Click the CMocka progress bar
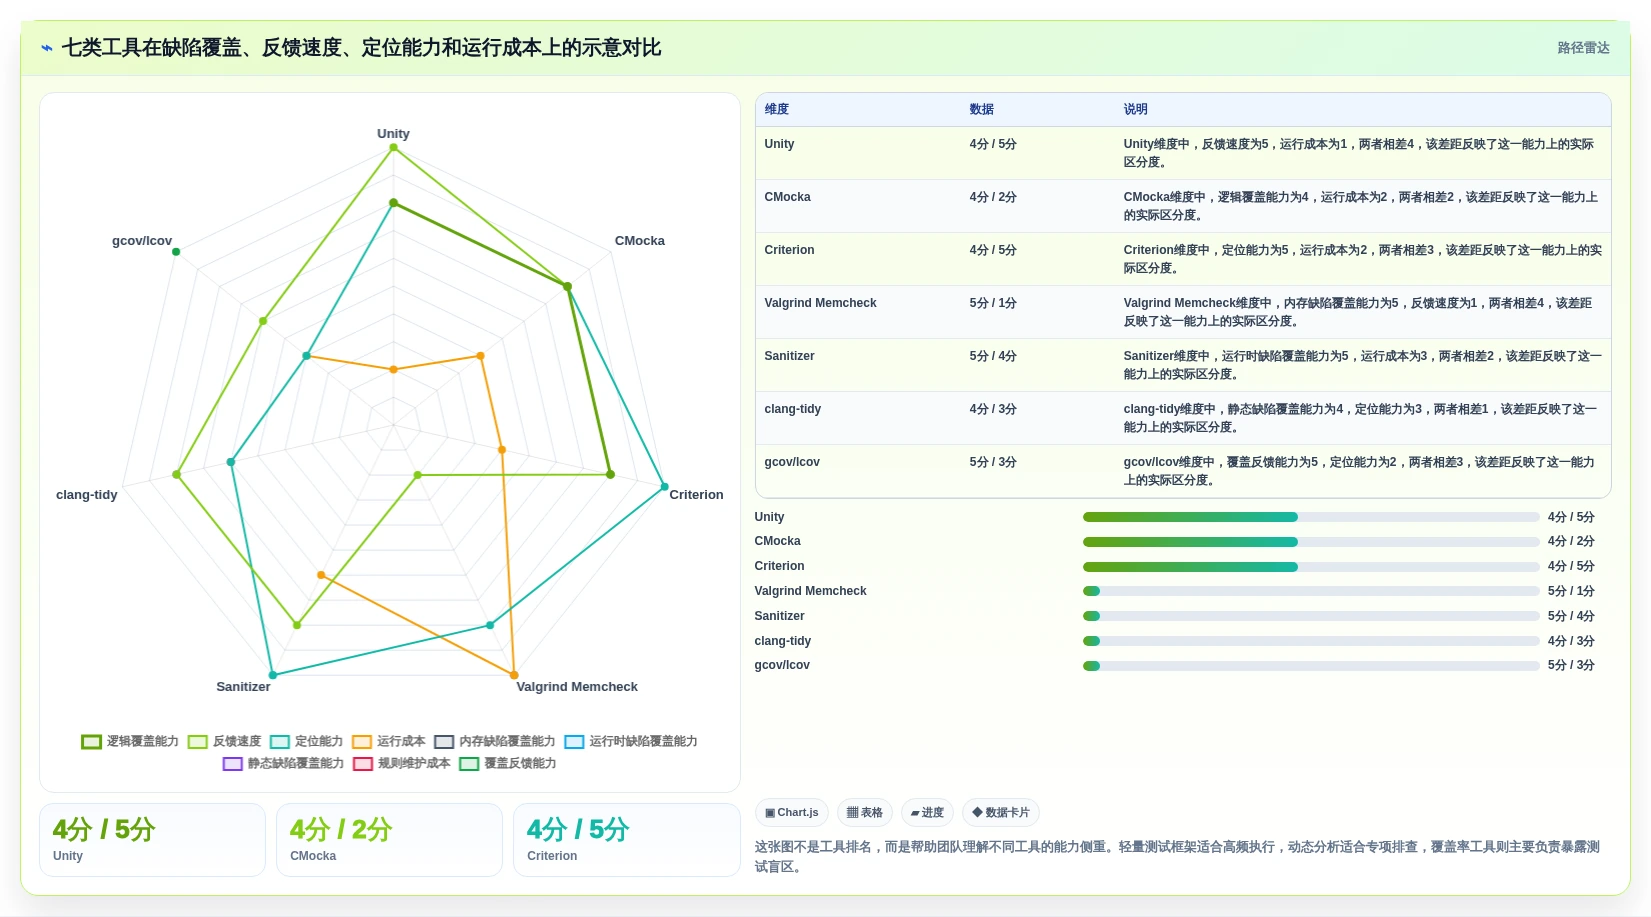Screen dimensions: 1651x917 coord(1311,542)
